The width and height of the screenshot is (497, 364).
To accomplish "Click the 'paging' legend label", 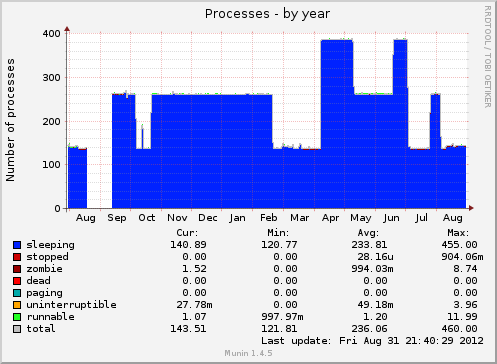I will [x=44, y=293].
